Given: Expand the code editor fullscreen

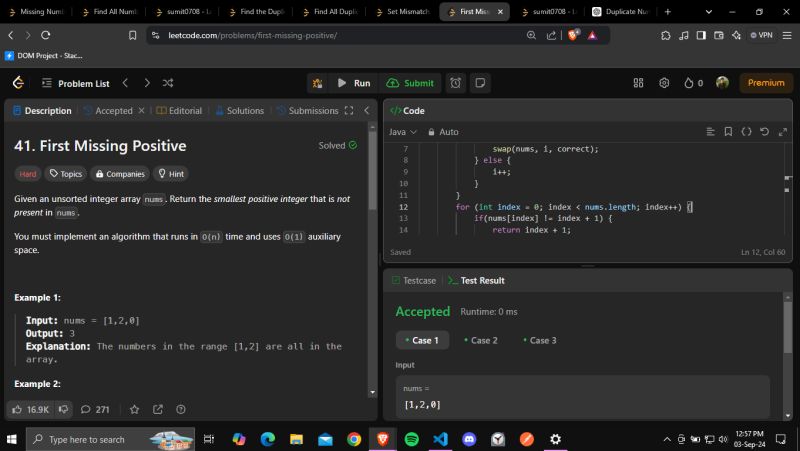Looking at the screenshot, I should (783, 132).
